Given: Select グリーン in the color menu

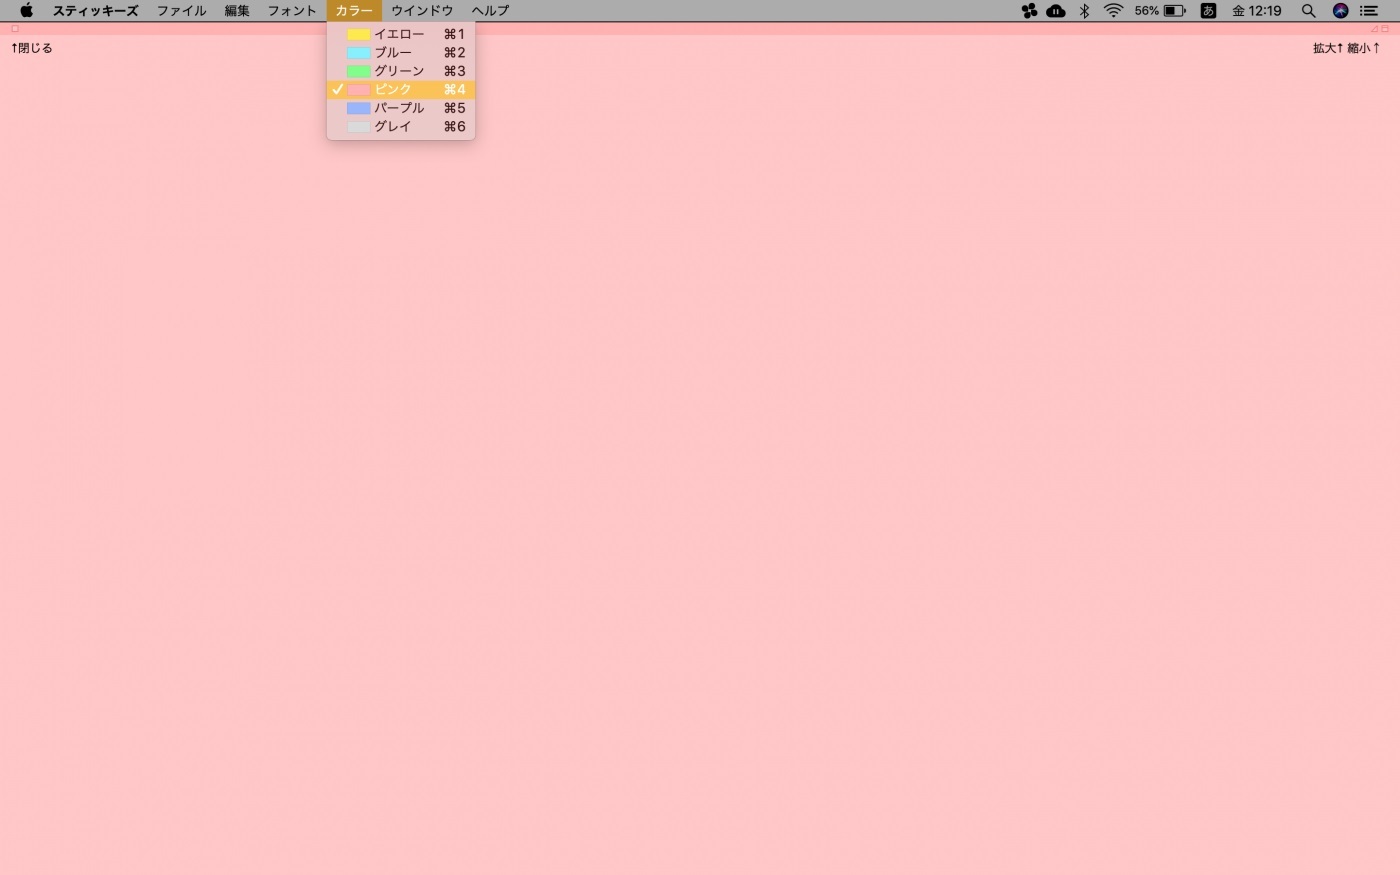Looking at the screenshot, I should (401, 71).
